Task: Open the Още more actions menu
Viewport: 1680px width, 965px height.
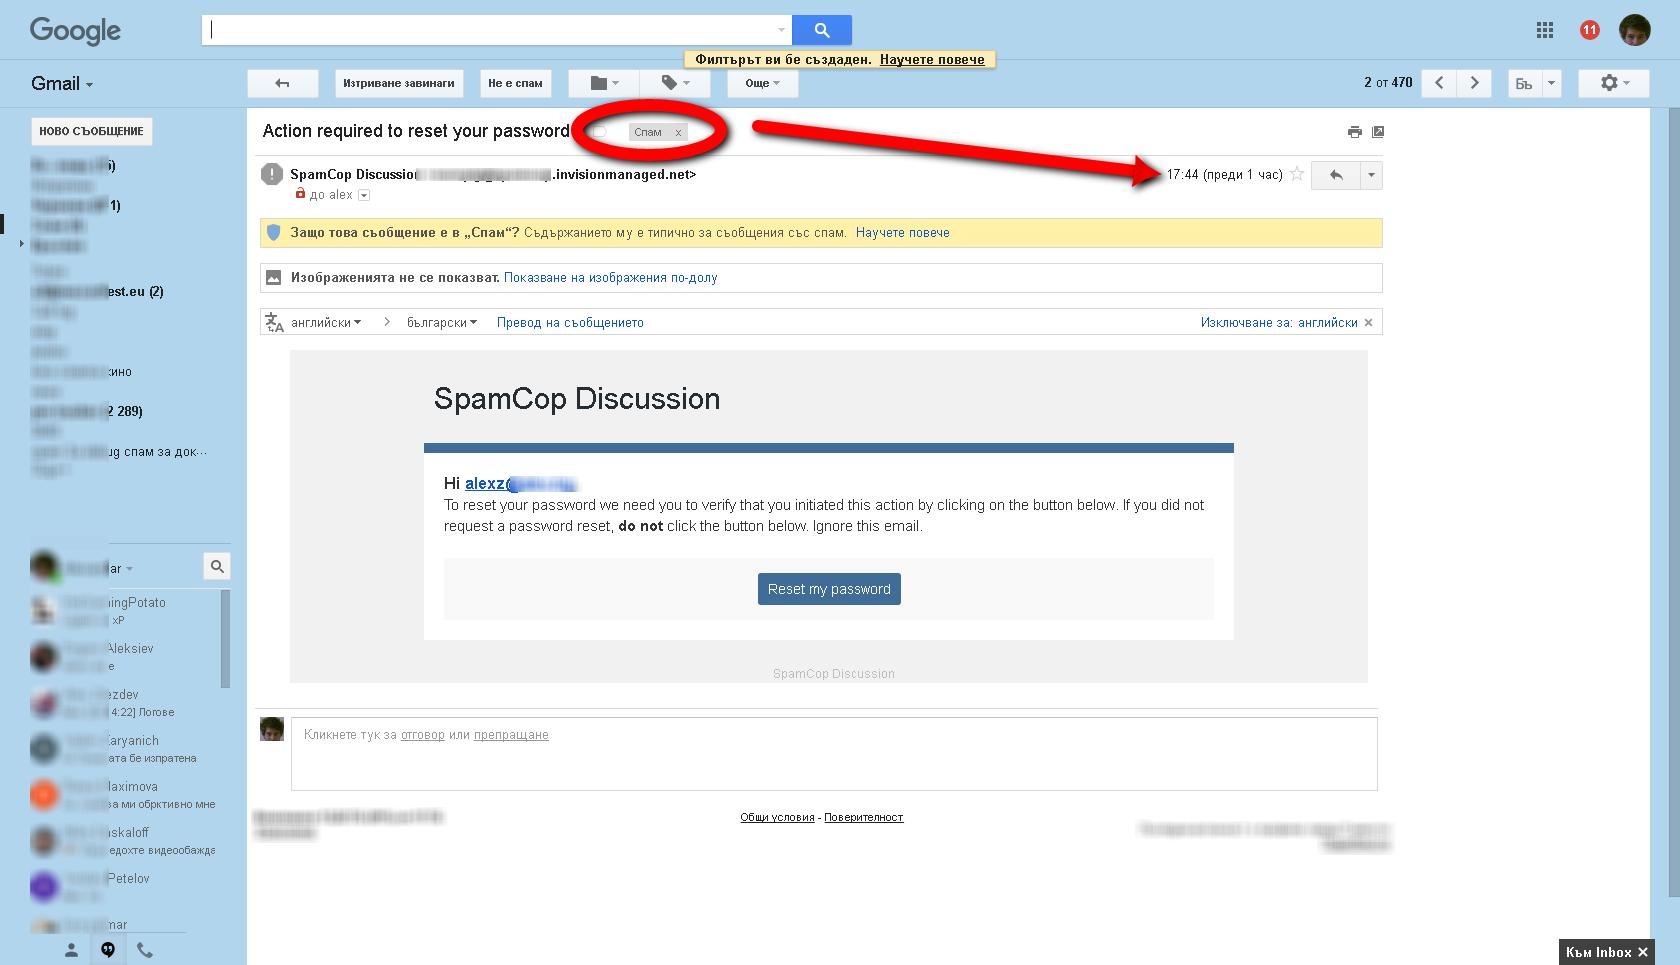Action: (762, 83)
